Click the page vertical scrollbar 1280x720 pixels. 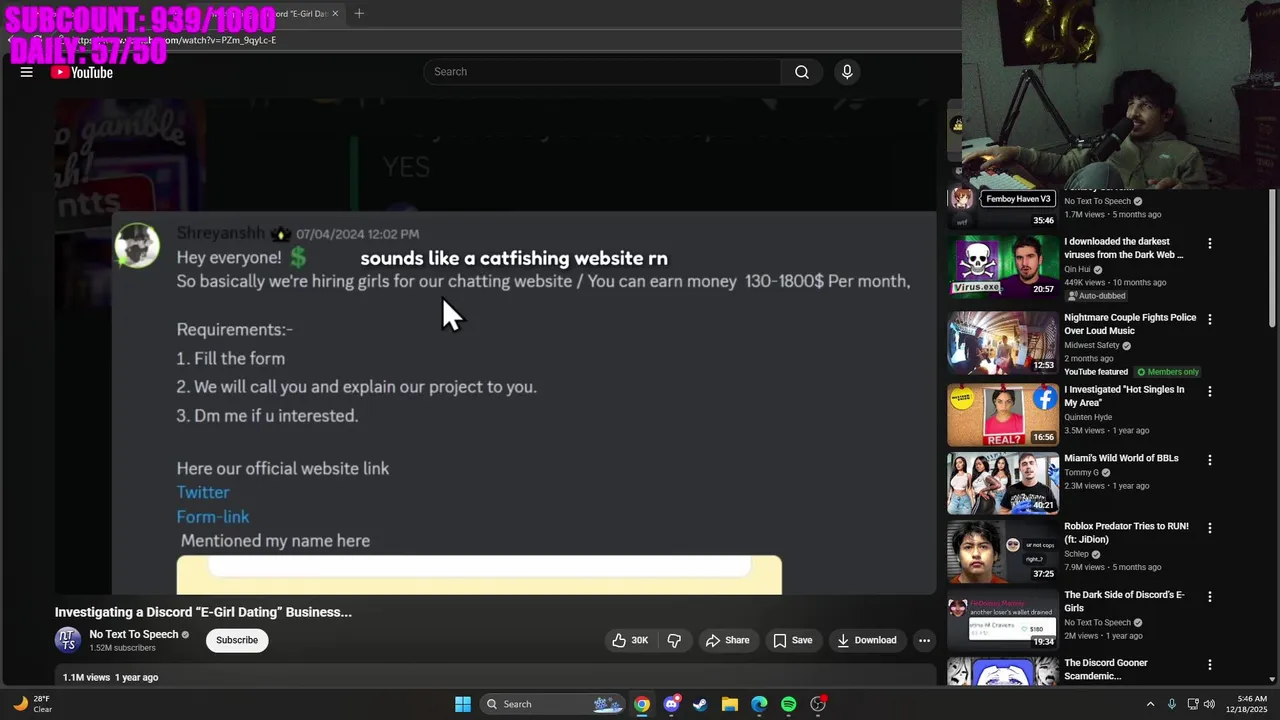coord(1272,260)
